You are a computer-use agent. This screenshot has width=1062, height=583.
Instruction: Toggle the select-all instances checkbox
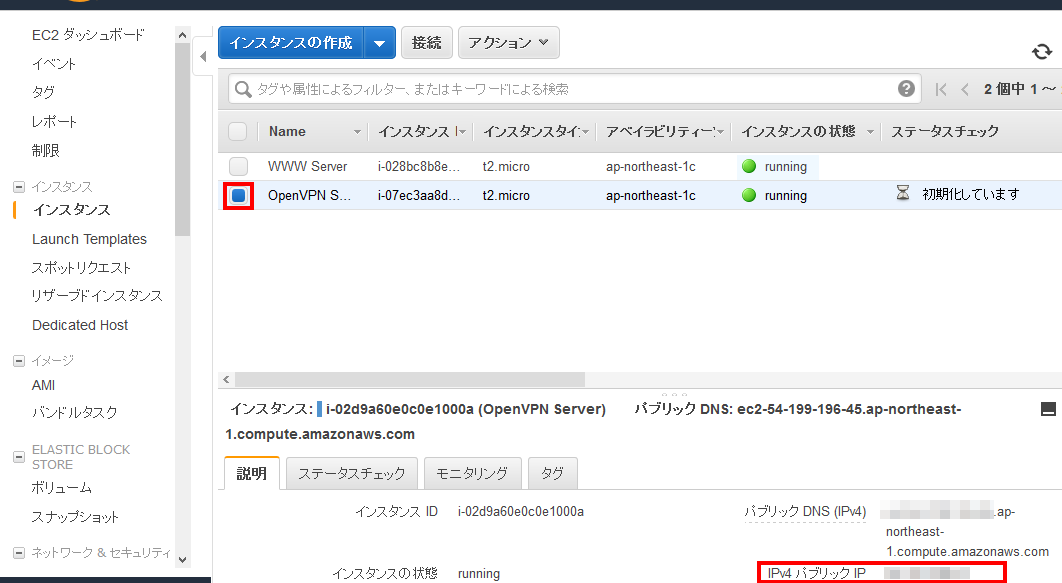point(238,131)
